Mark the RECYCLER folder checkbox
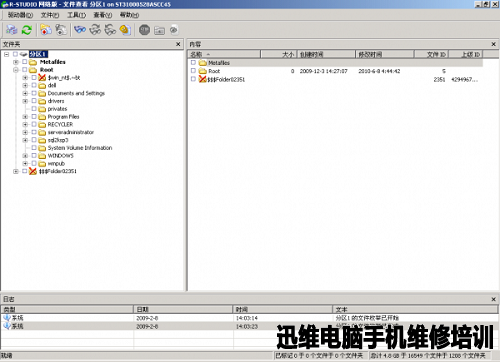This screenshot has height=362, width=500. coord(34,124)
